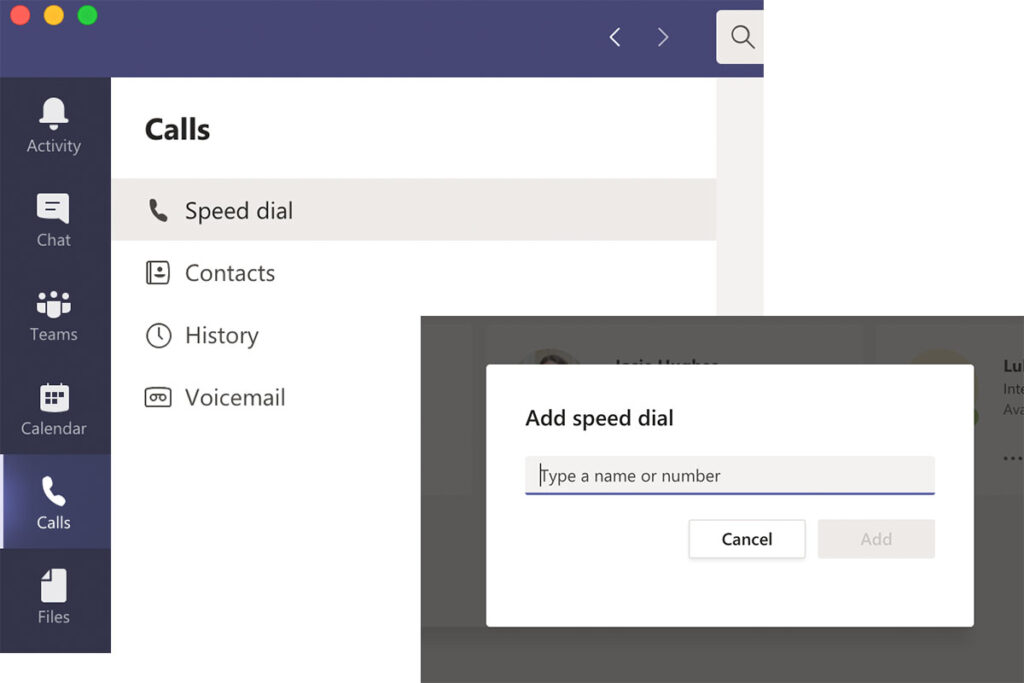1024x683 pixels.
Task: Open the contact card's more options ellipsis
Action: tap(1011, 458)
